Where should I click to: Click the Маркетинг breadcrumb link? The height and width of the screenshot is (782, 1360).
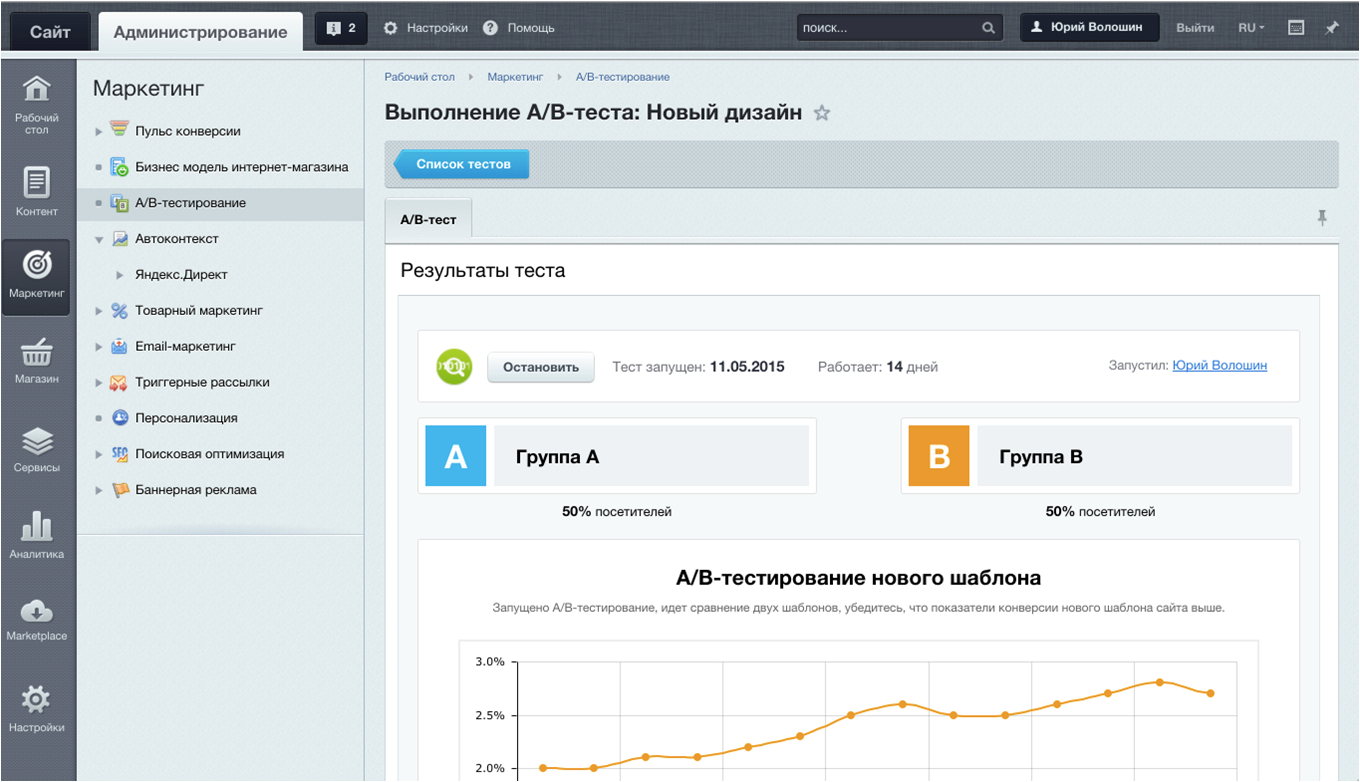515,77
